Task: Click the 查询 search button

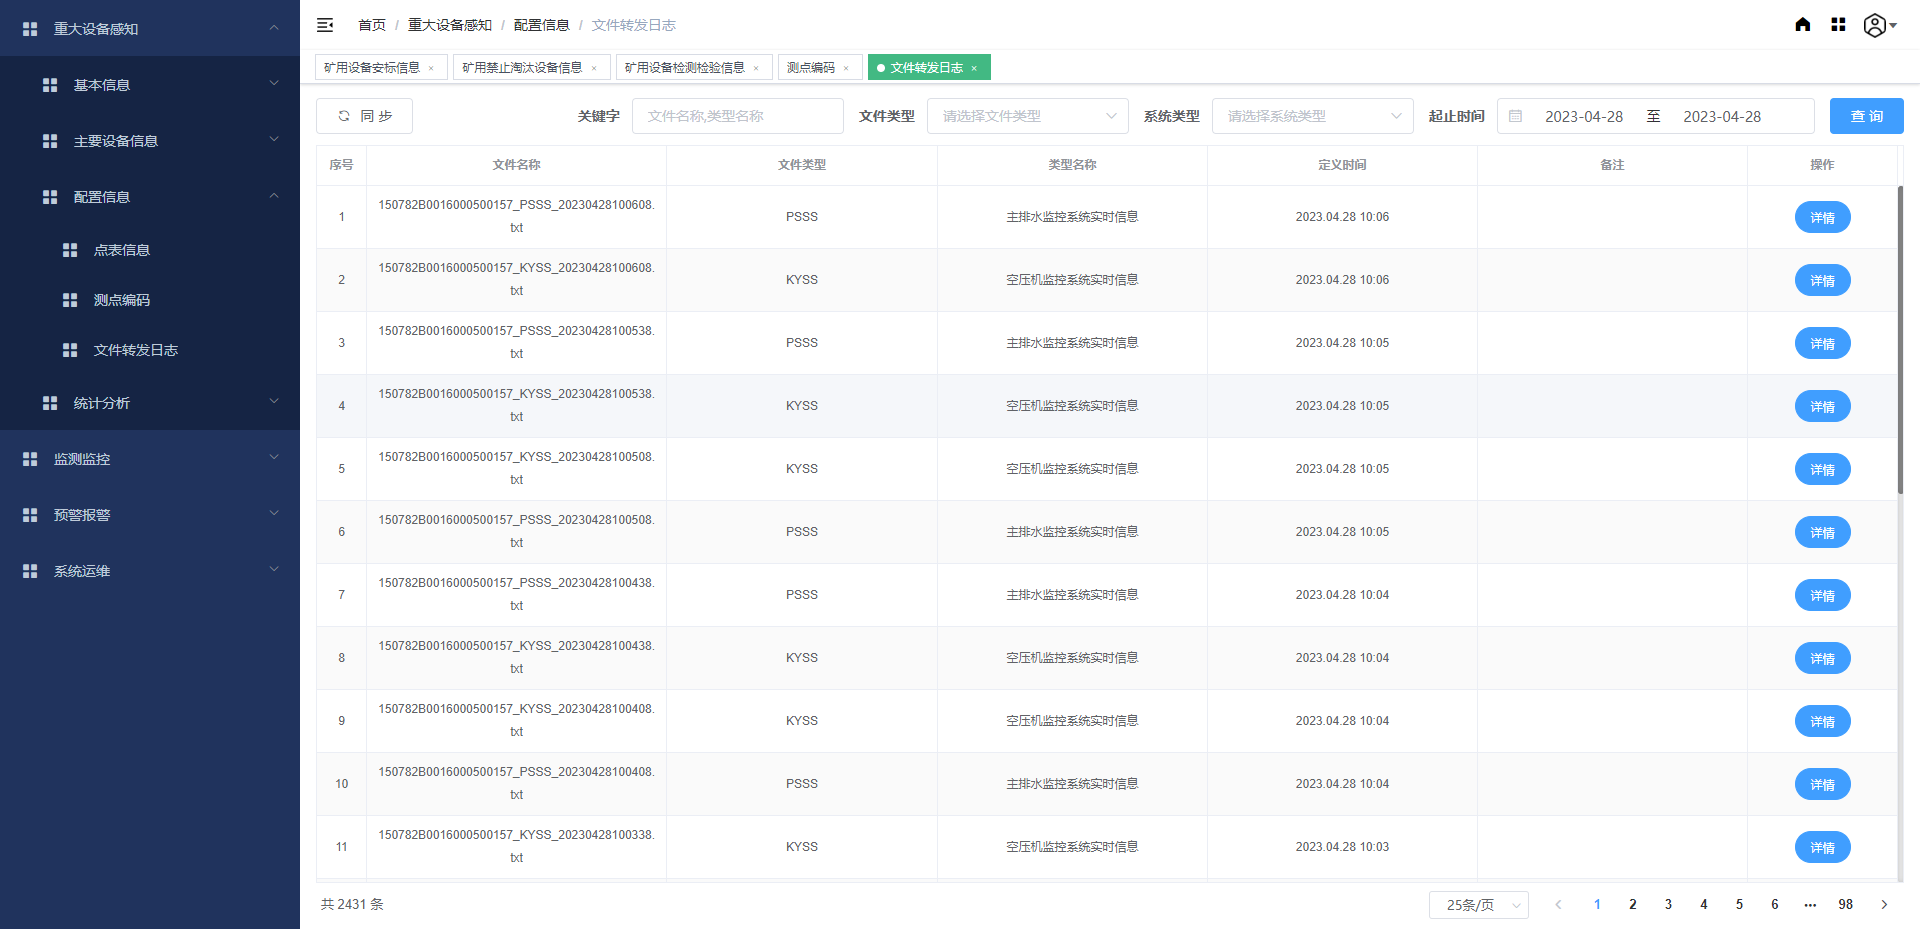Action: pos(1867,116)
